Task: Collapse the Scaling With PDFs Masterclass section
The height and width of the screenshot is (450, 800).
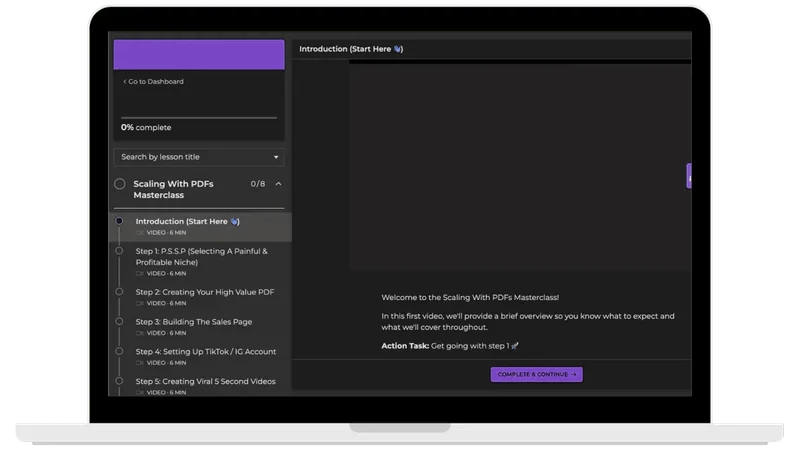Action: click(279, 184)
